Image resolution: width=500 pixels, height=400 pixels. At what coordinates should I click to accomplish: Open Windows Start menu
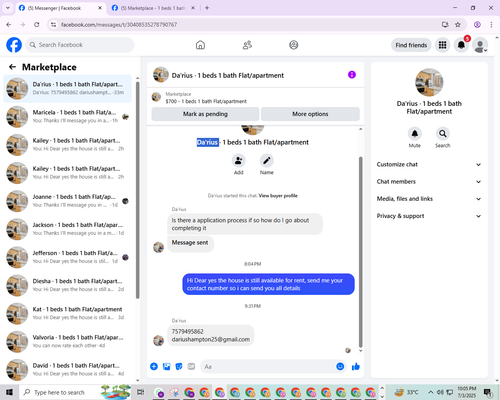(9, 392)
